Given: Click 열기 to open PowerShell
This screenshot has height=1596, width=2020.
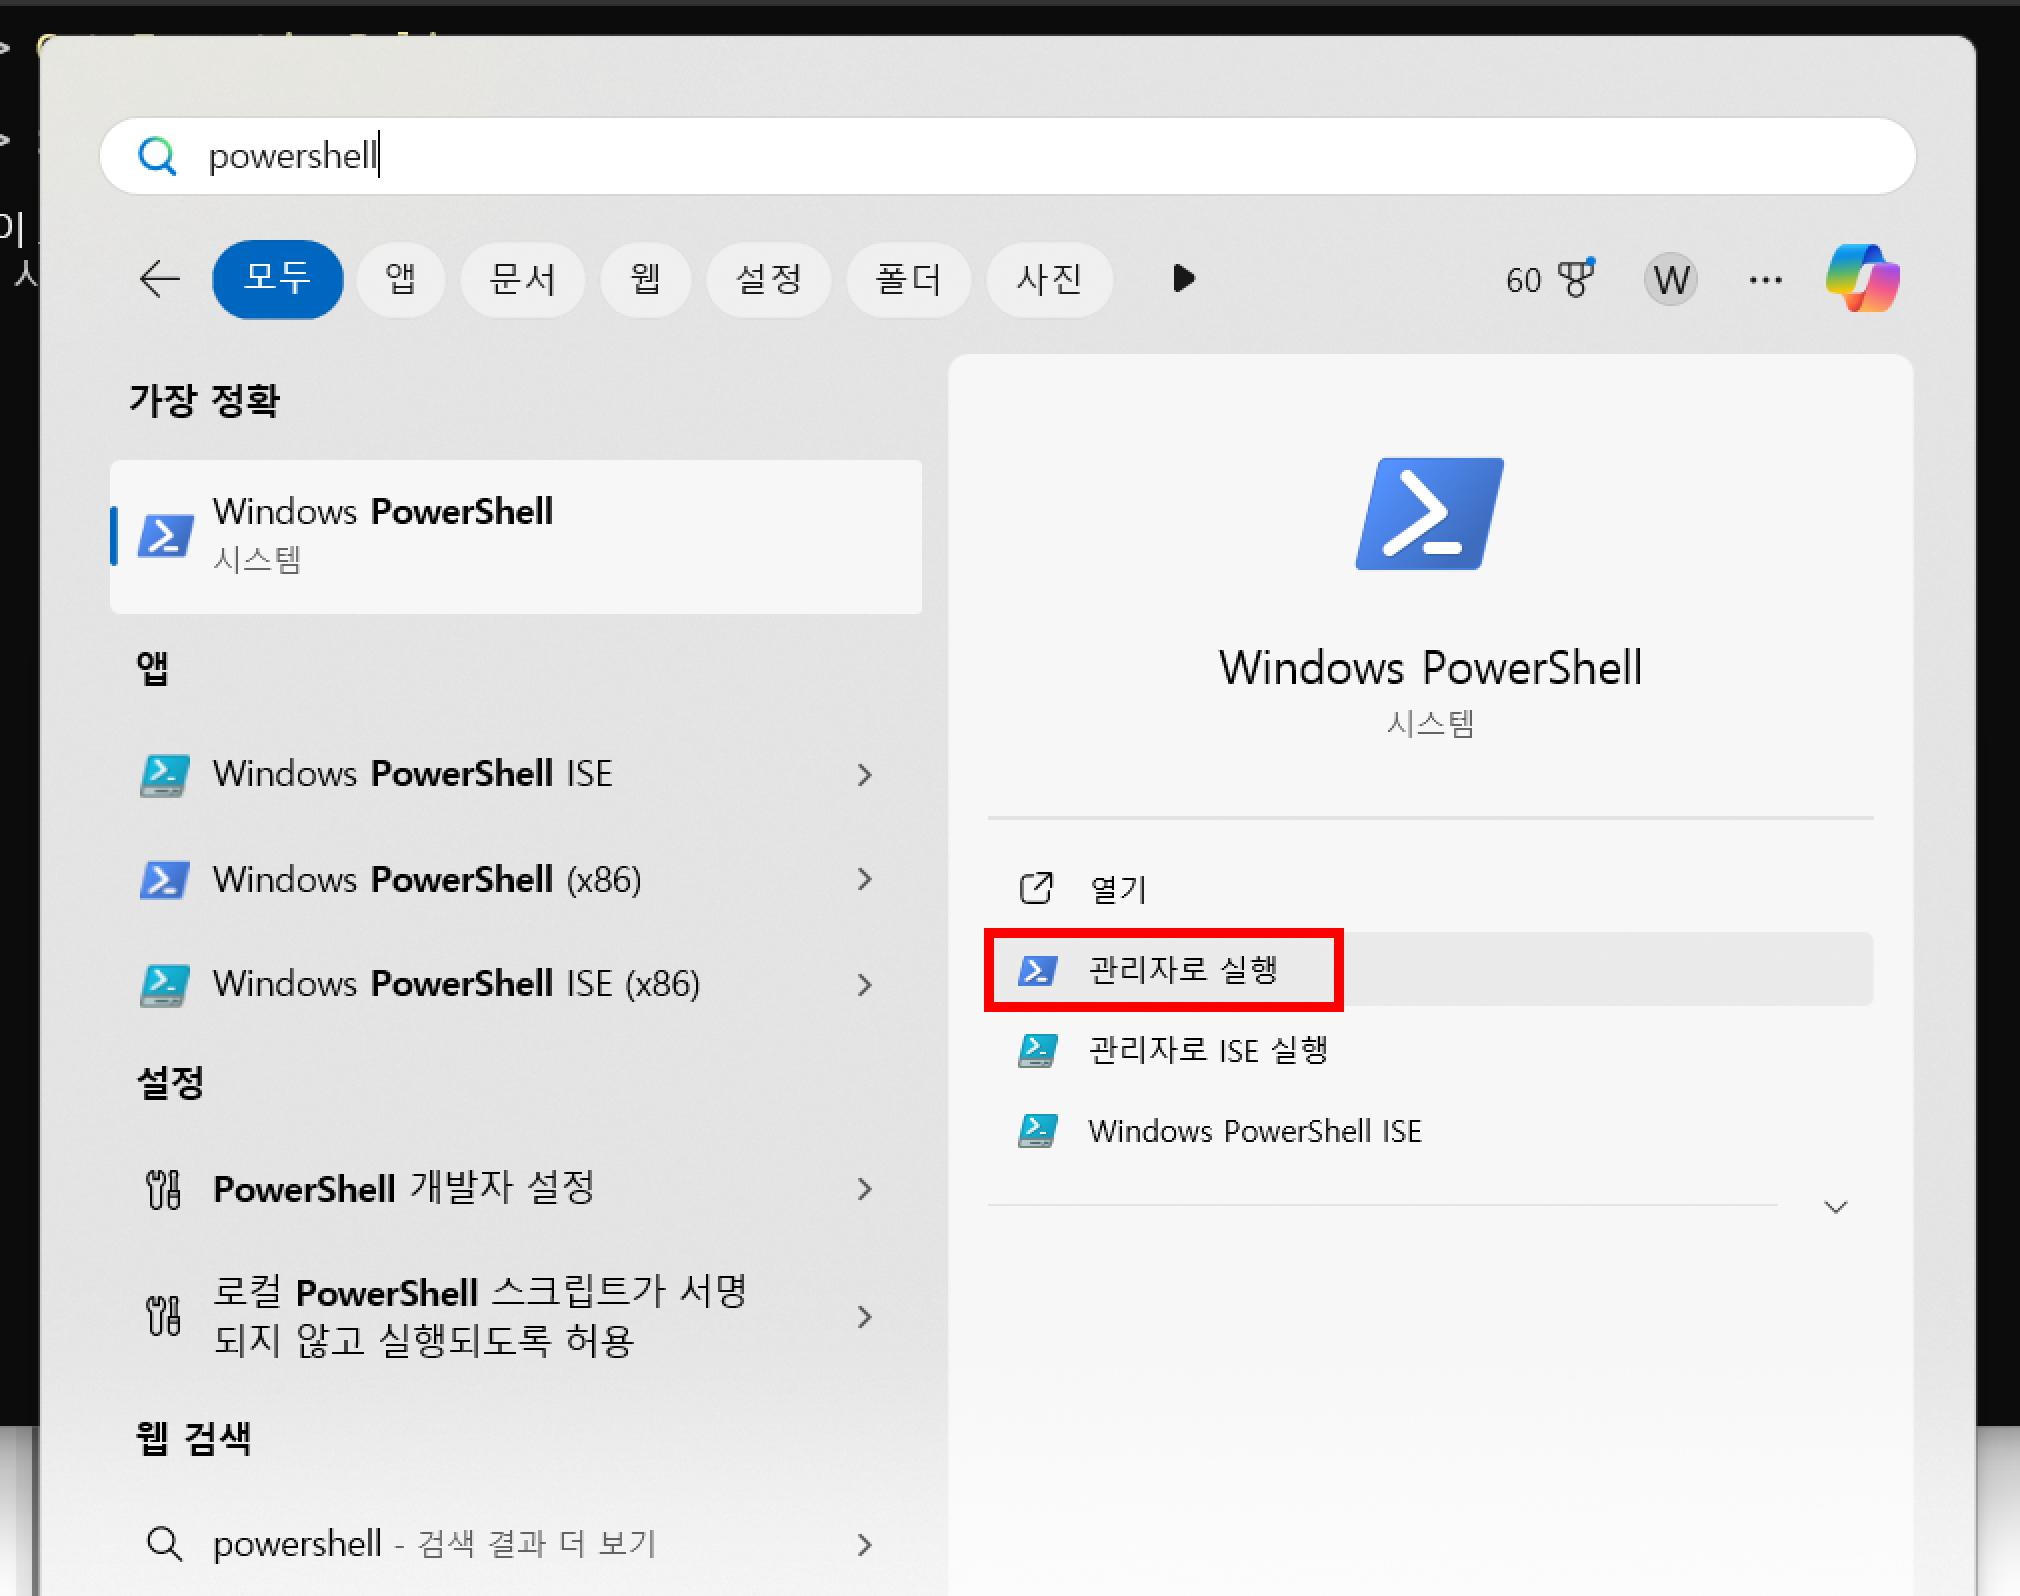Looking at the screenshot, I should point(1117,888).
